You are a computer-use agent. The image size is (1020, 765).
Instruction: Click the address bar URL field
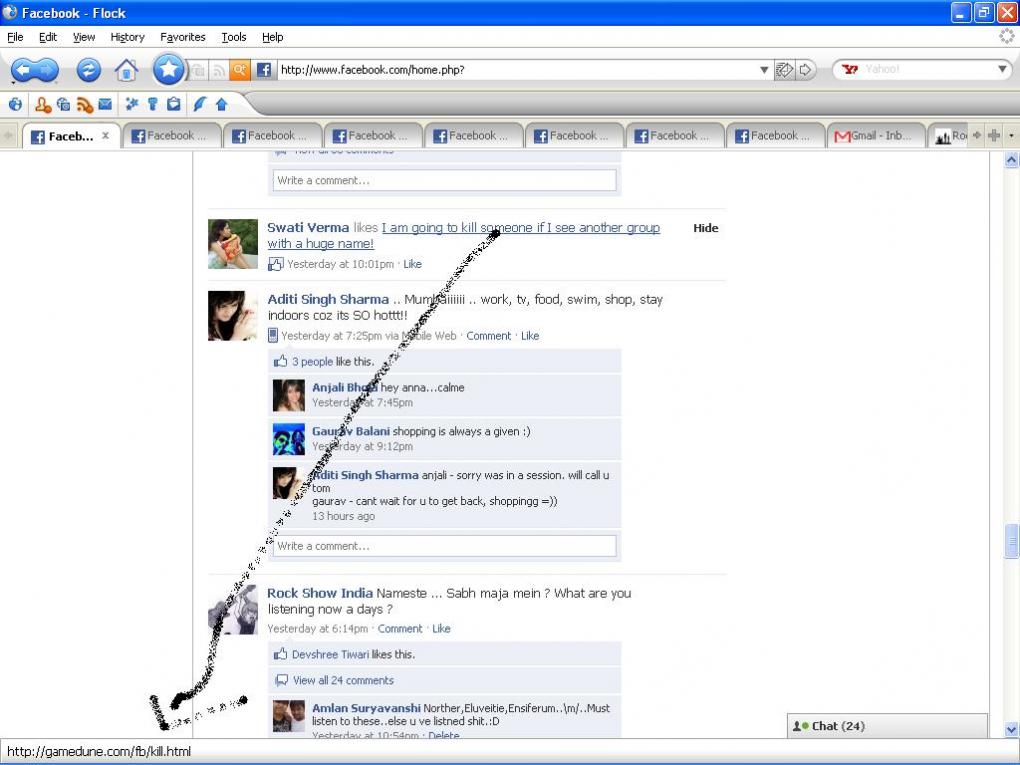(517, 70)
